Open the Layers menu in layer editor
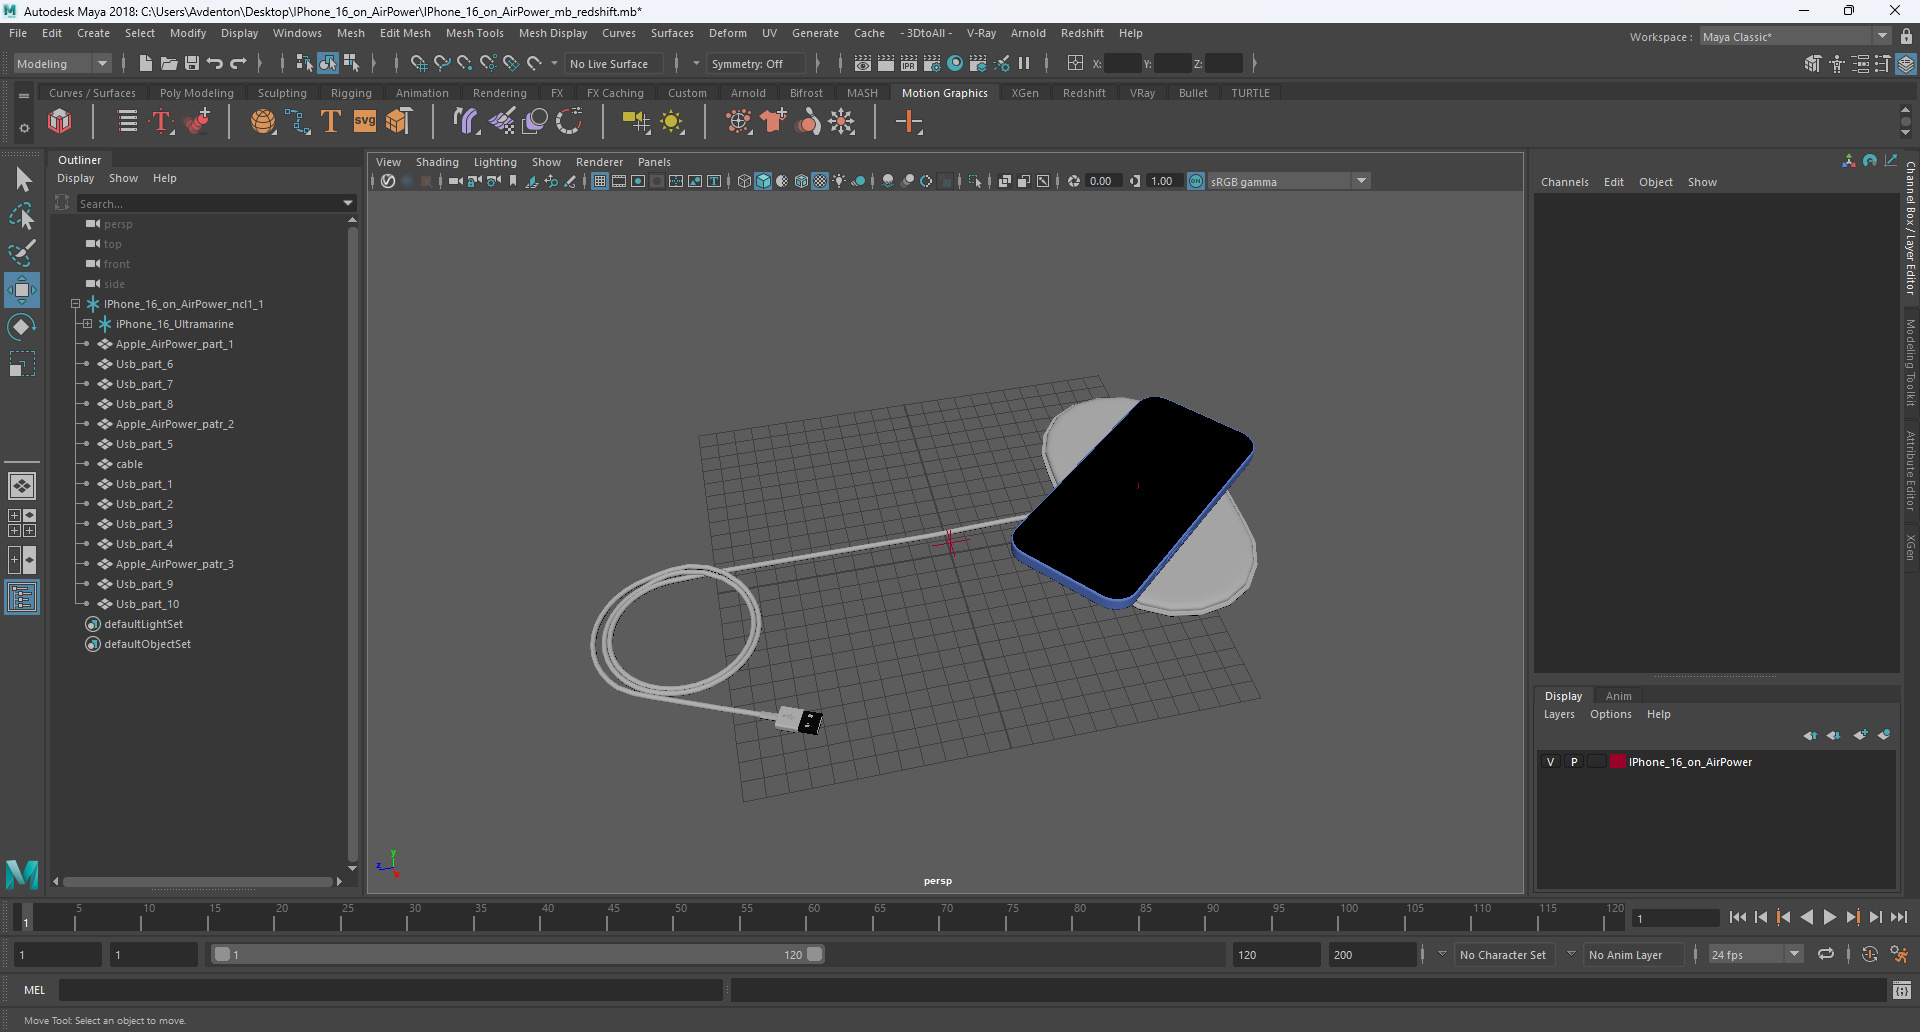This screenshot has height=1032, width=1920. point(1559,714)
